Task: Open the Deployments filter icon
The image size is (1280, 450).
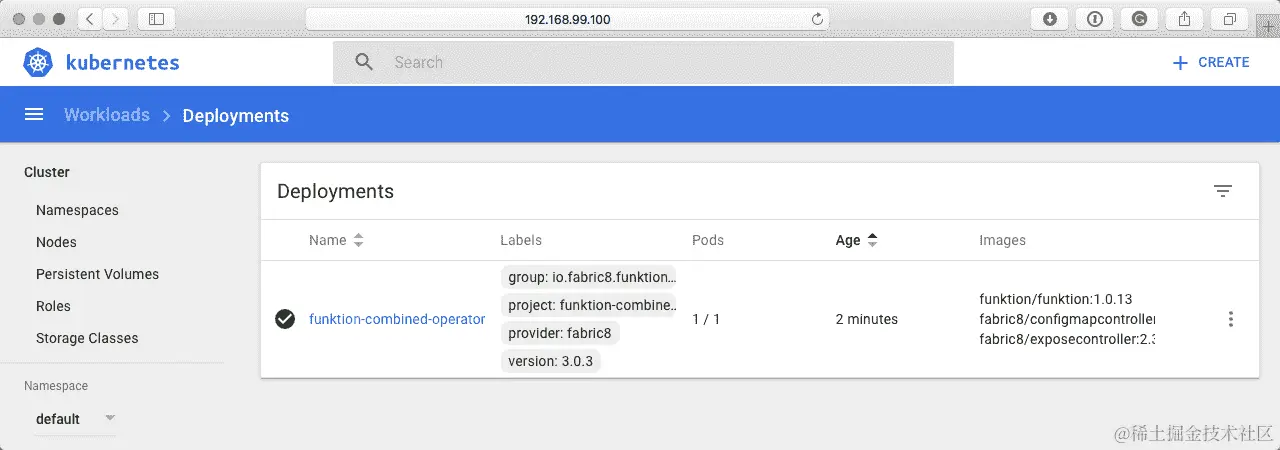Action: tap(1222, 191)
